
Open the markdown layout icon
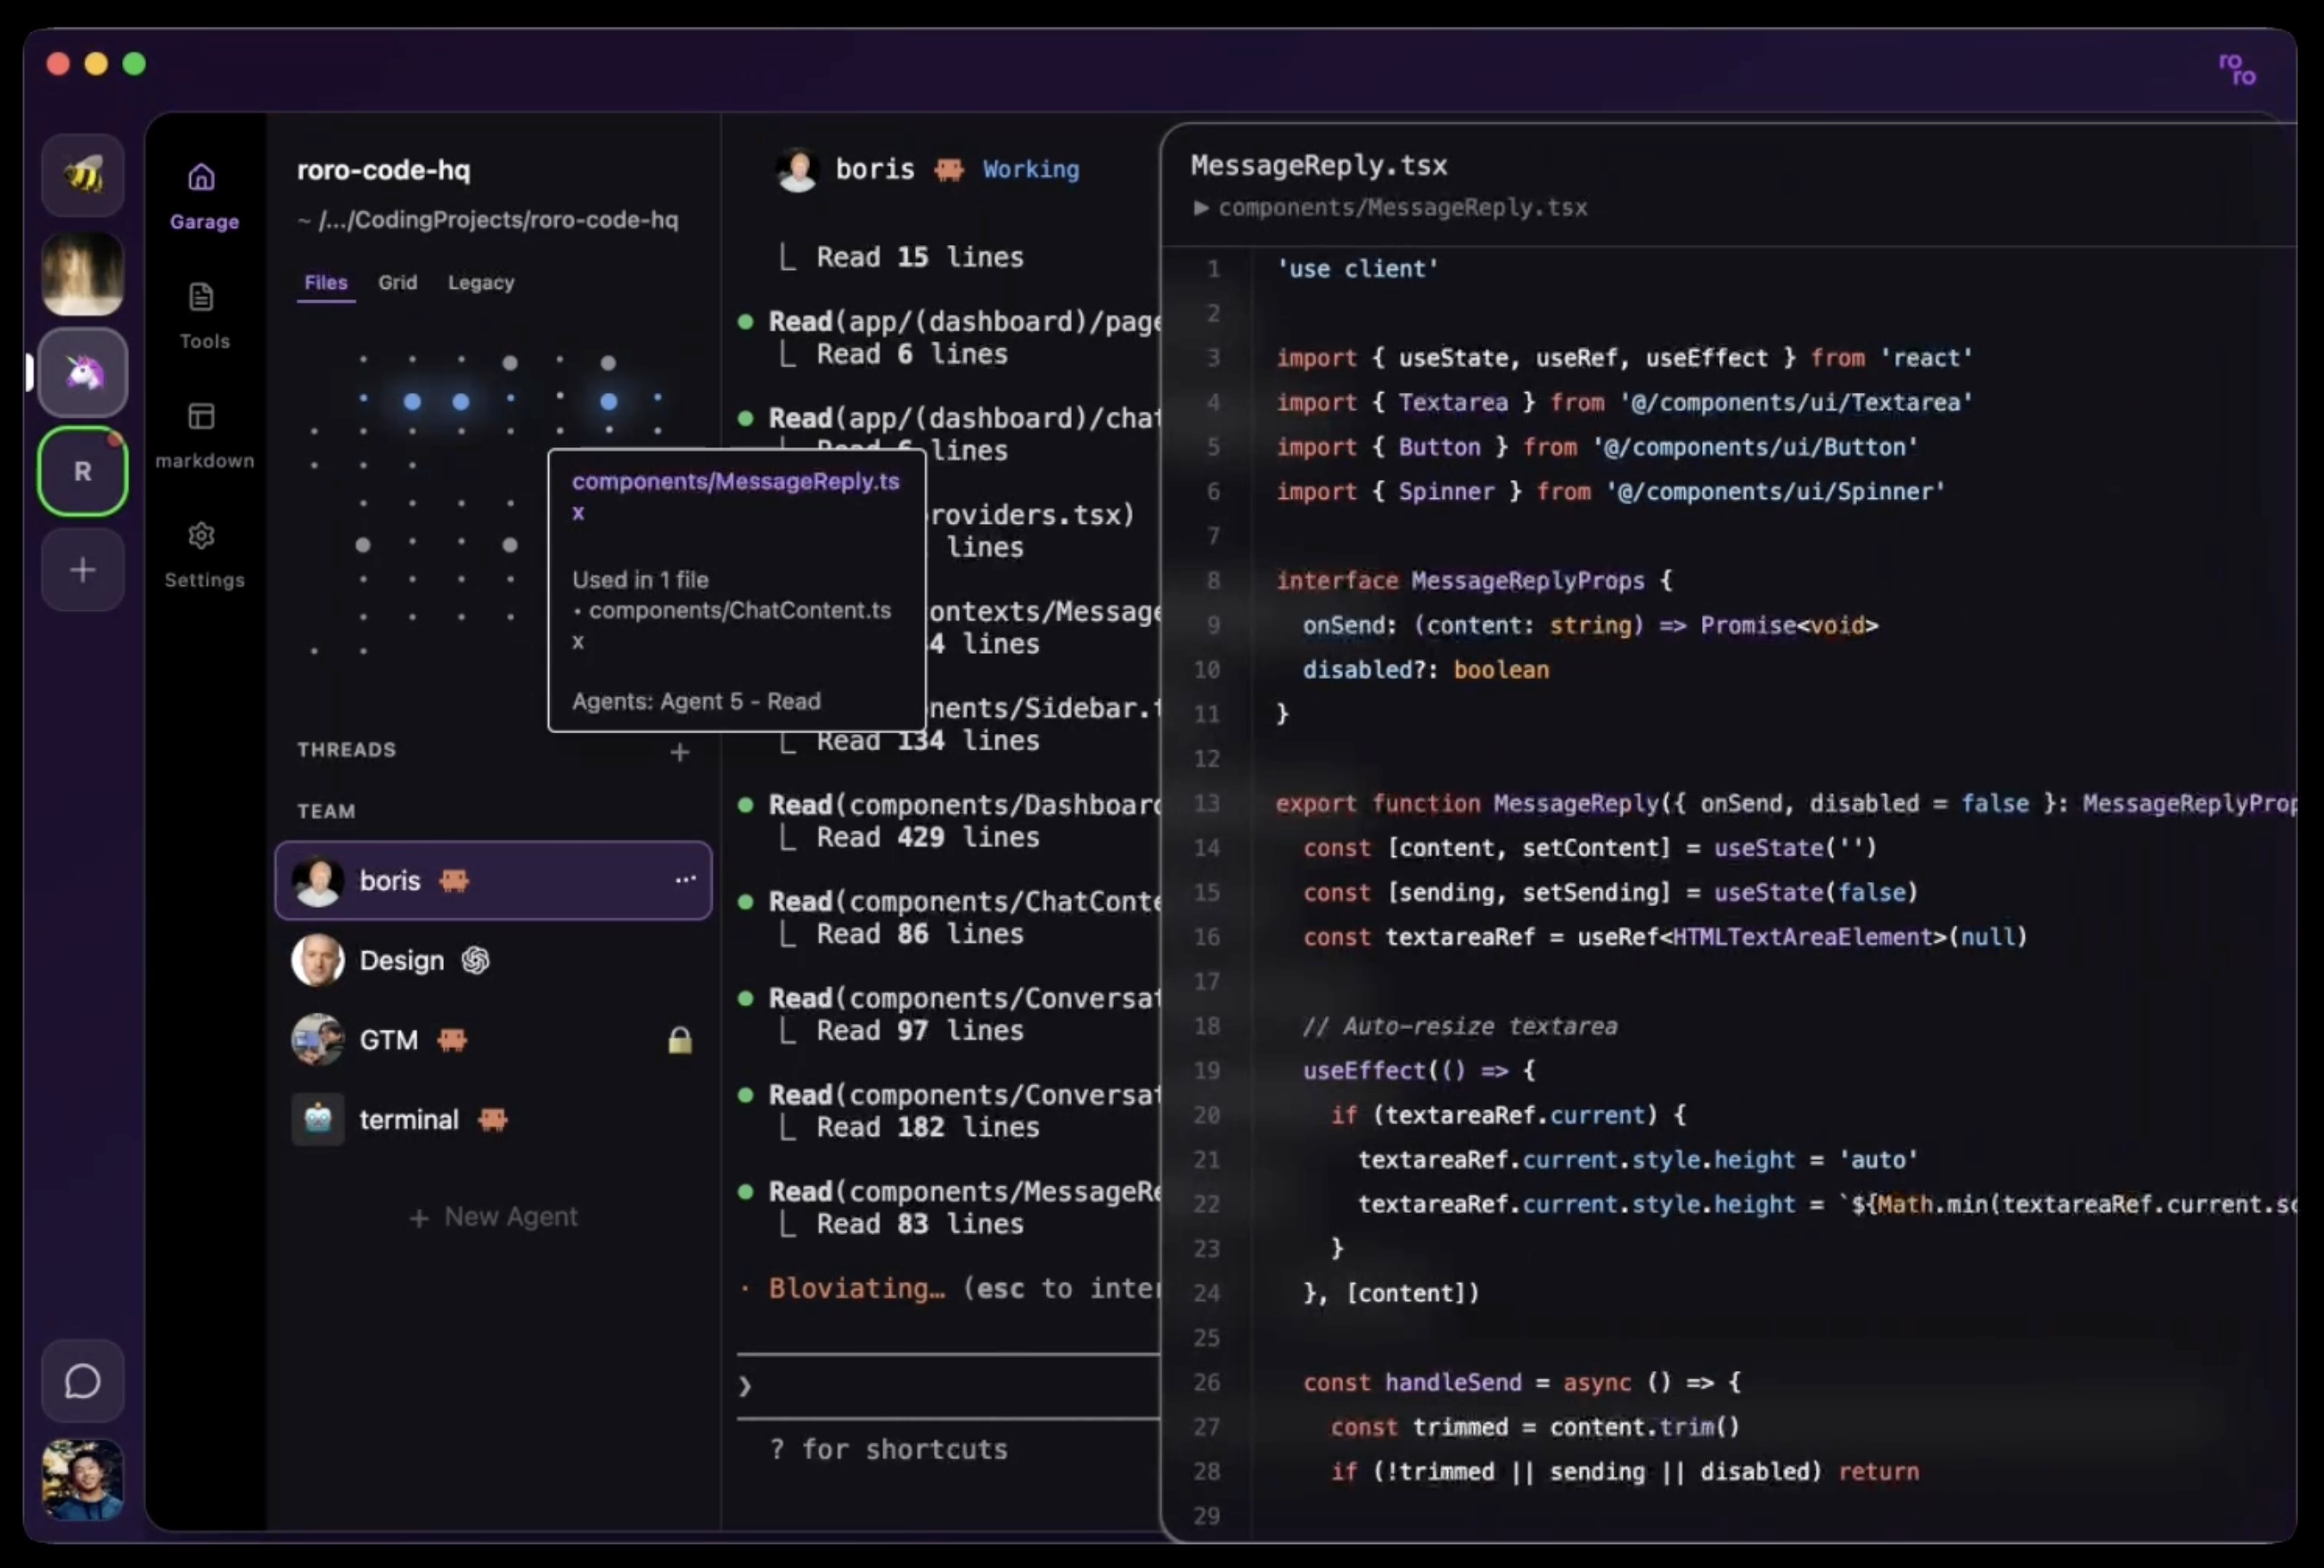coord(202,416)
